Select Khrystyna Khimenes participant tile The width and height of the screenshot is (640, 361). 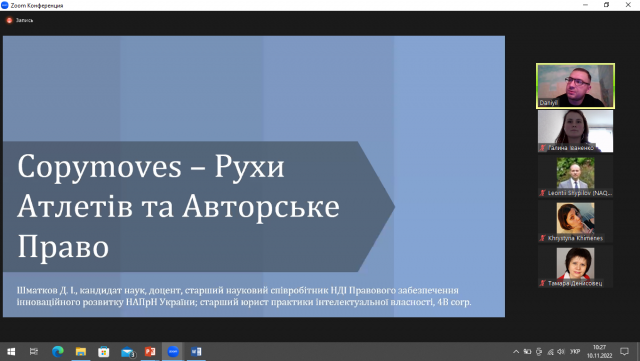(575, 222)
